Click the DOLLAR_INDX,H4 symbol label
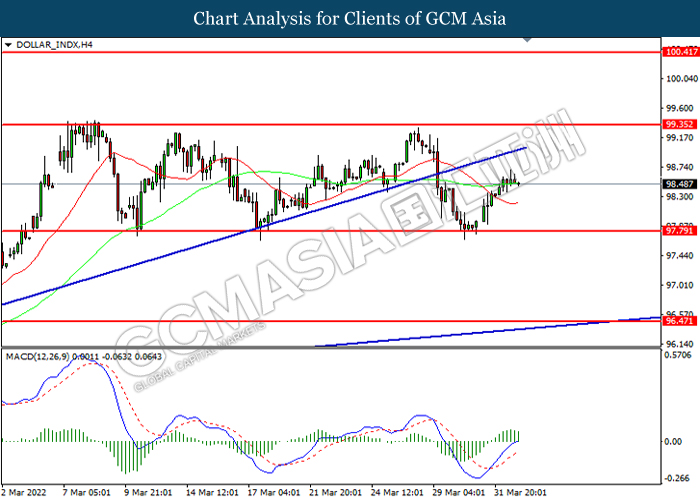Viewport: 700px width, 500px height. (x=54, y=45)
